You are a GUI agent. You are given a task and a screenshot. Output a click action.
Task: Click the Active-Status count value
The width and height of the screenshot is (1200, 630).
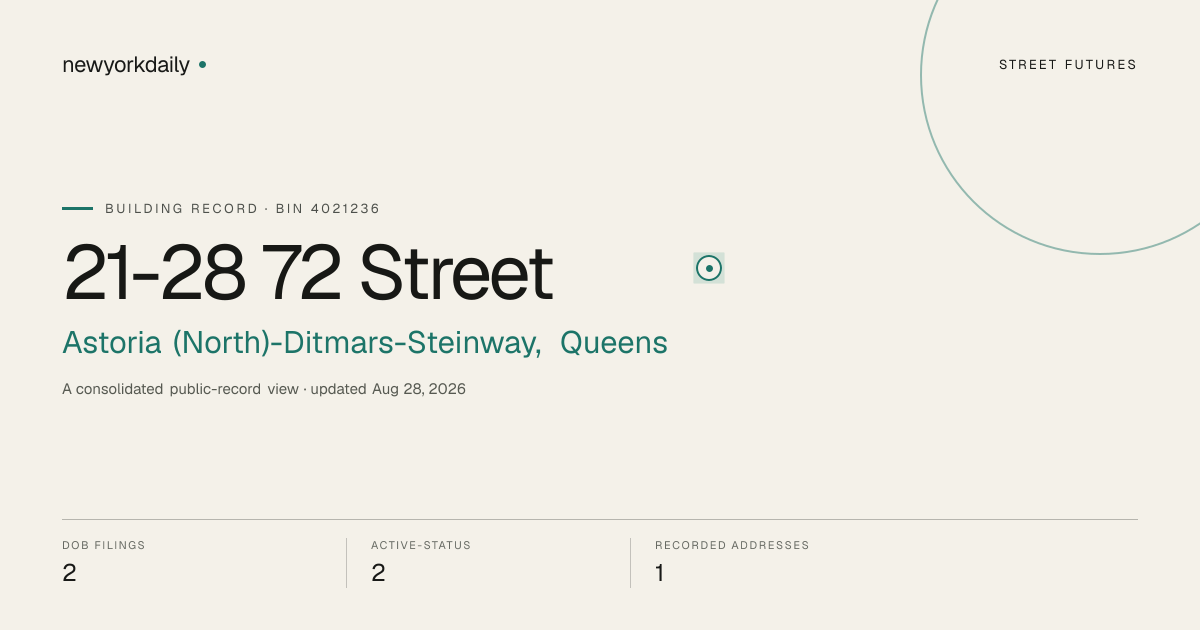point(378,573)
